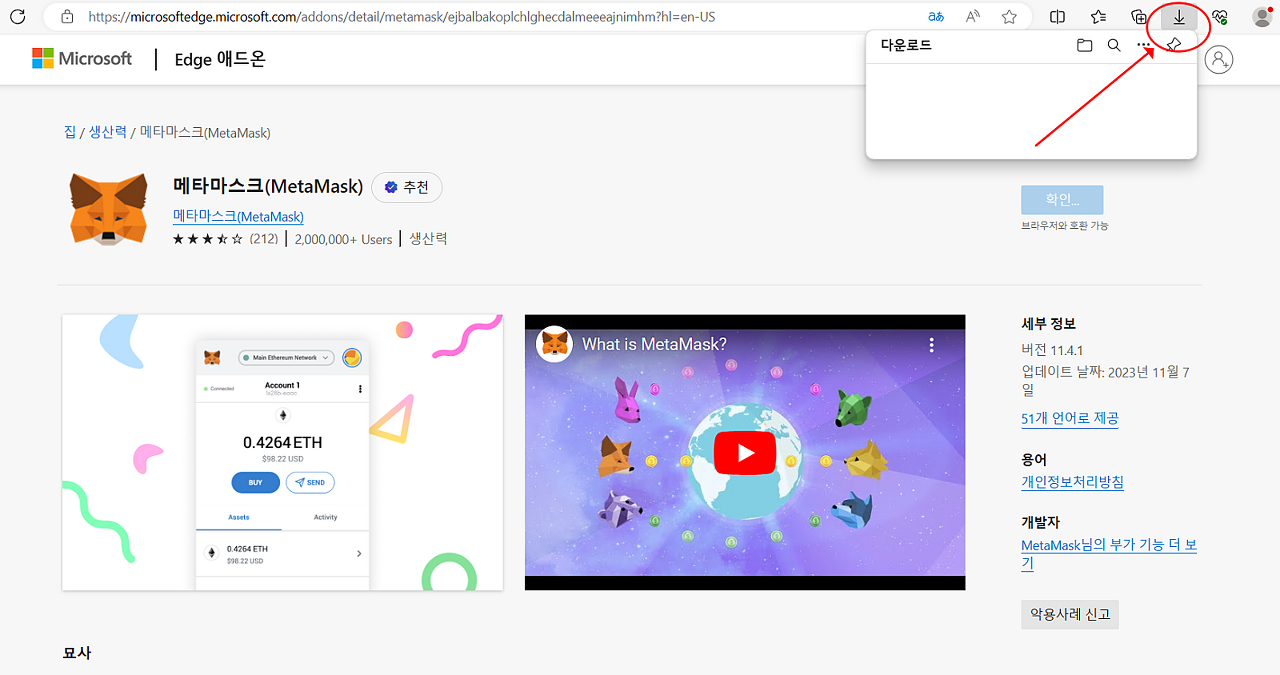The image size is (1280, 675).
Task: Click the MetaMask fox logo
Action: point(108,208)
